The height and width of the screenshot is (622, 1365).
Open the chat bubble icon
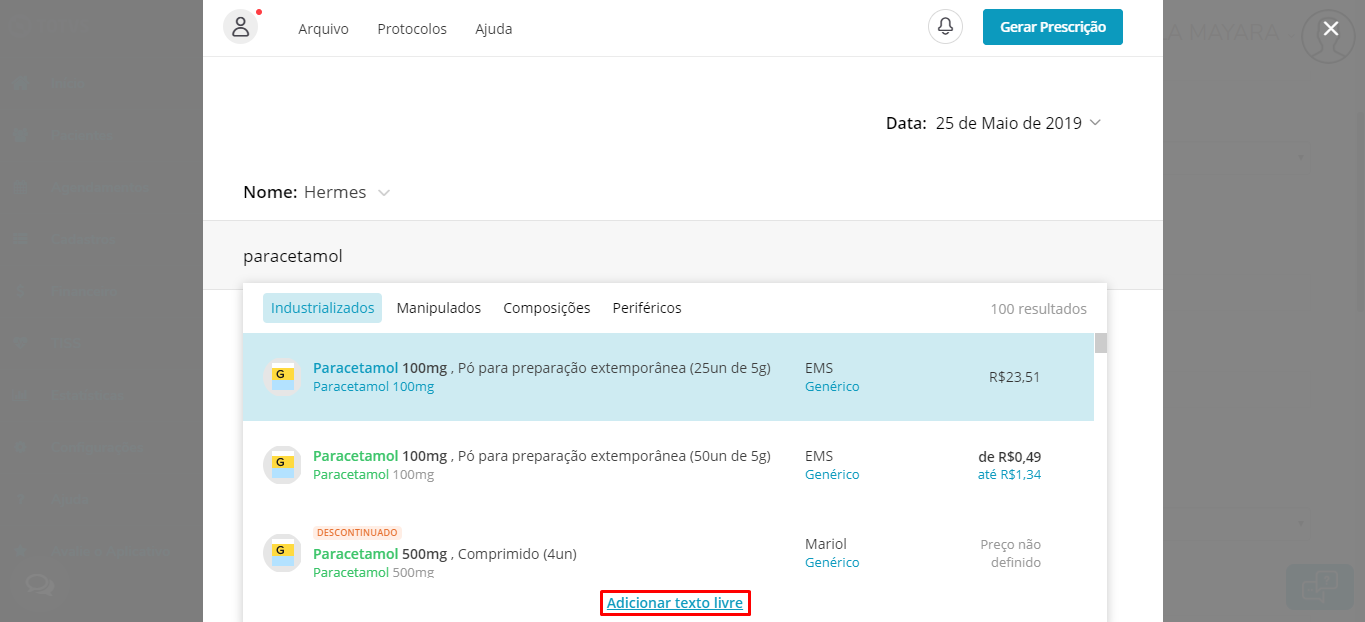40,585
